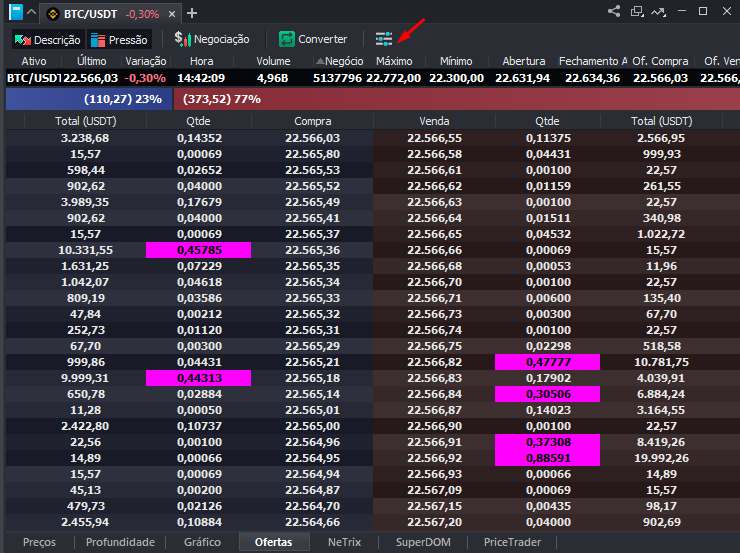This screenshot has height=553, width=740.
Task: Click the Mínimo column header
Action: click(x=456, y=61)
